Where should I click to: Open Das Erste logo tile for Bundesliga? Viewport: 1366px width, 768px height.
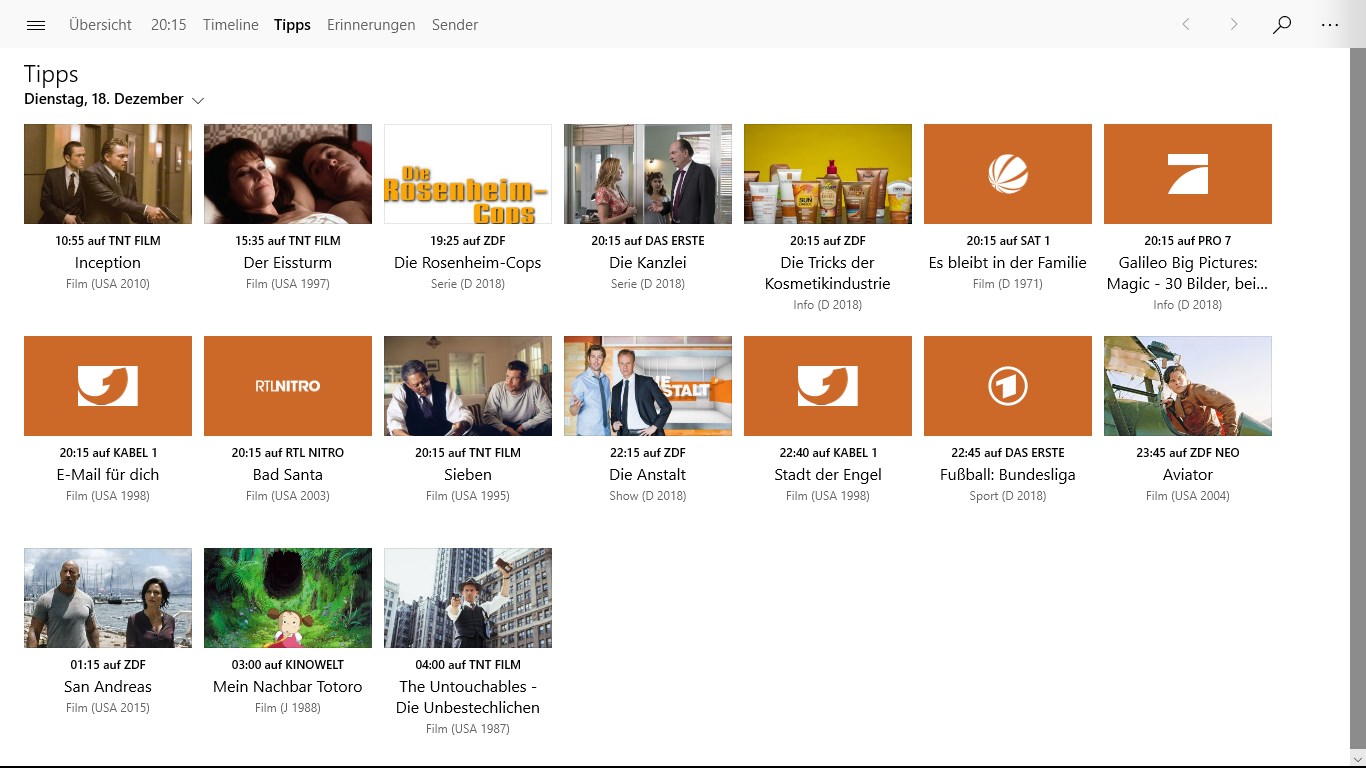[1008, 386]
